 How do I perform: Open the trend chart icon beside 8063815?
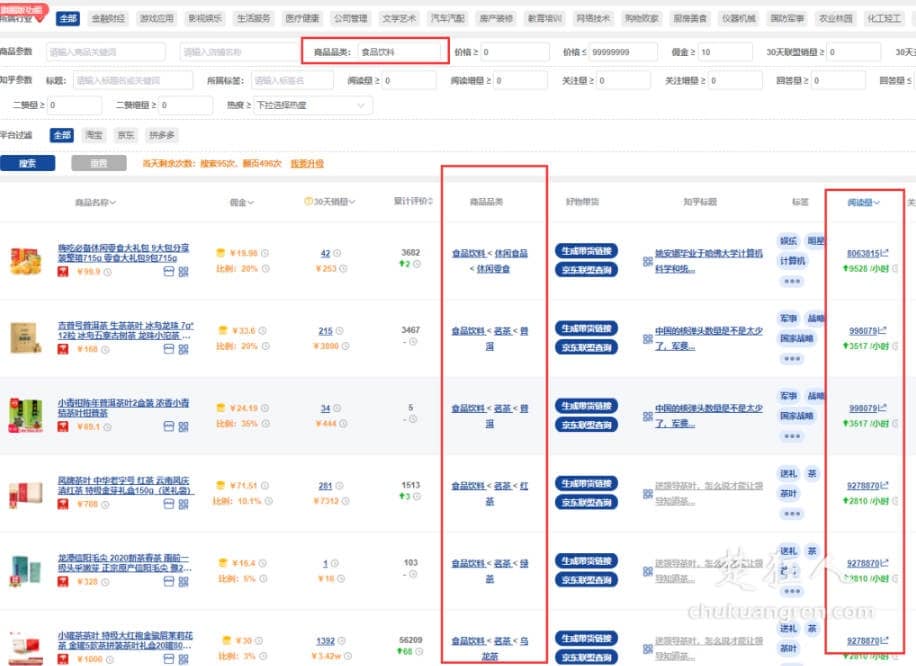884,253
